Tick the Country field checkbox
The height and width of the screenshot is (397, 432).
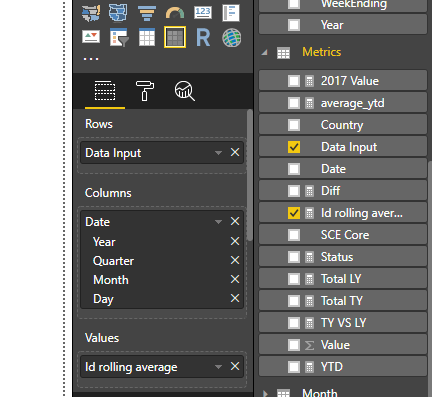pos(294,125)
